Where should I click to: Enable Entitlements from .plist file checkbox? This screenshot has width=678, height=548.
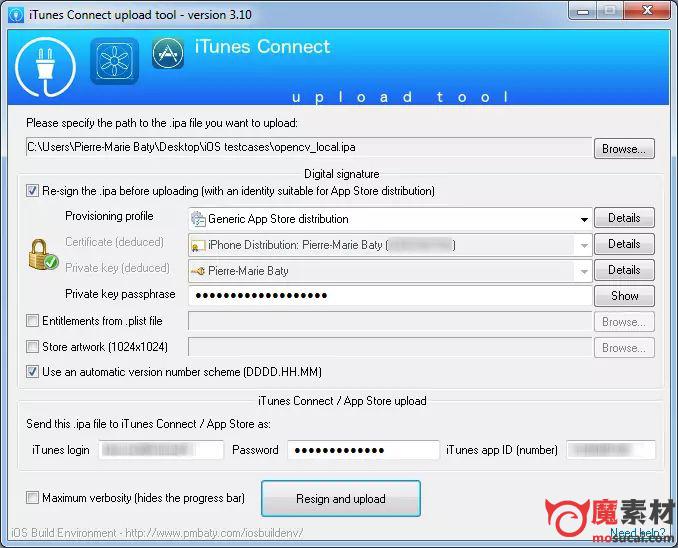[x=32, y=321]
